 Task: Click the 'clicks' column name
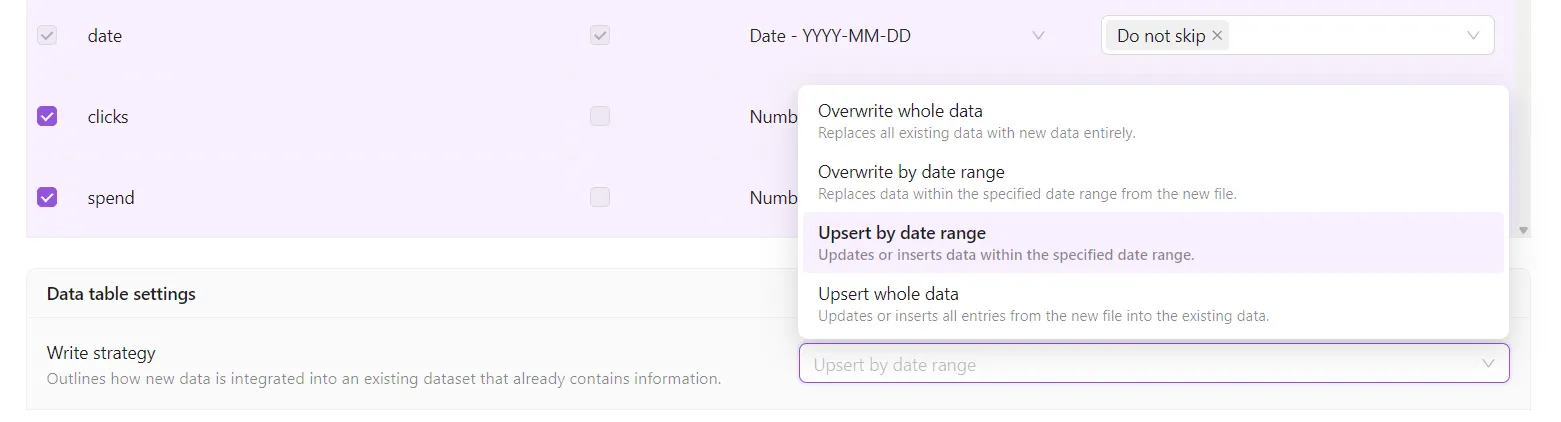pyautogui.click(x=108, y=117)
